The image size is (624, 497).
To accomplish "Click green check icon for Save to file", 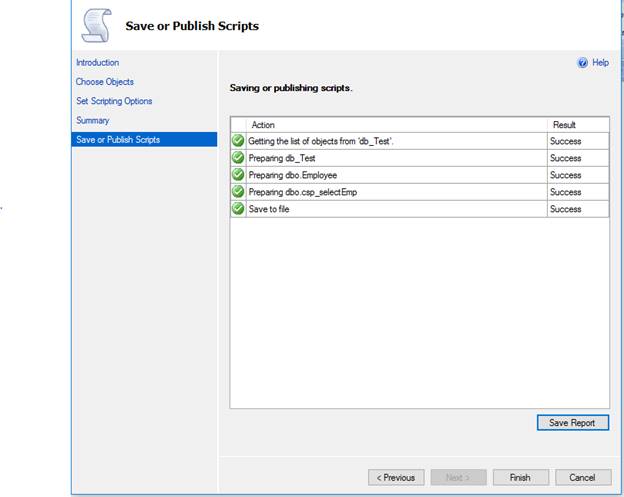I will pos(238,209).
